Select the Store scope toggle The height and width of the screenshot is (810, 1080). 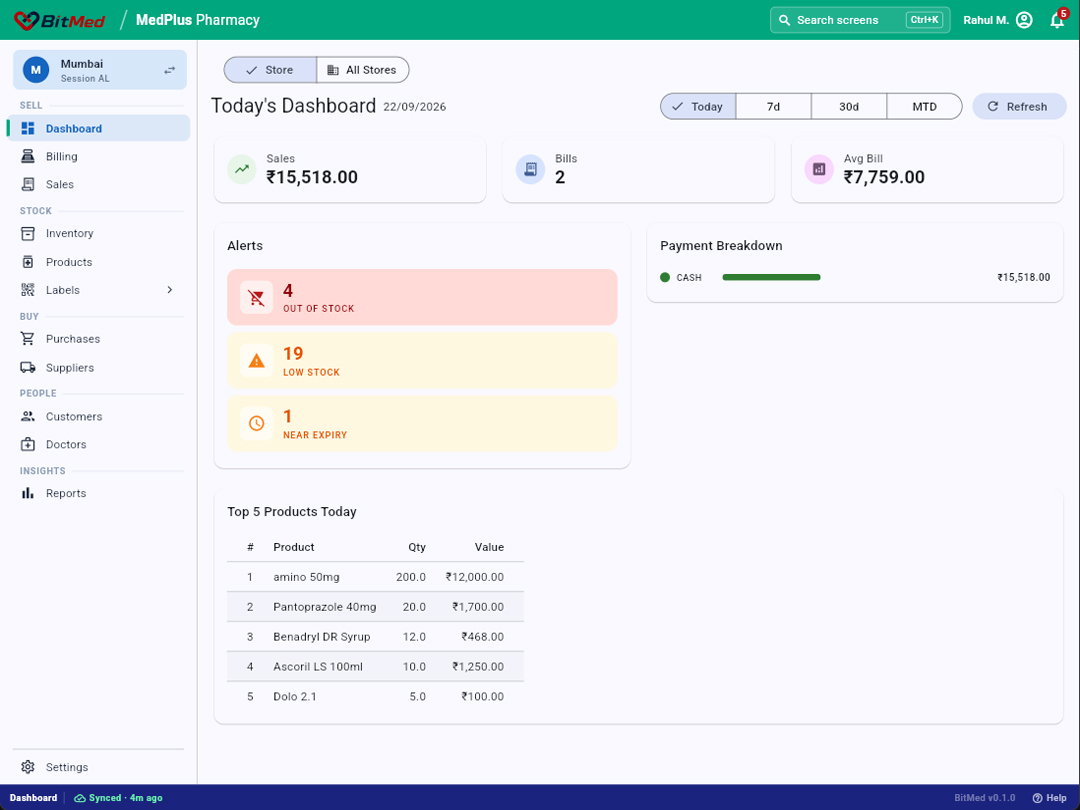click(270, 70)
